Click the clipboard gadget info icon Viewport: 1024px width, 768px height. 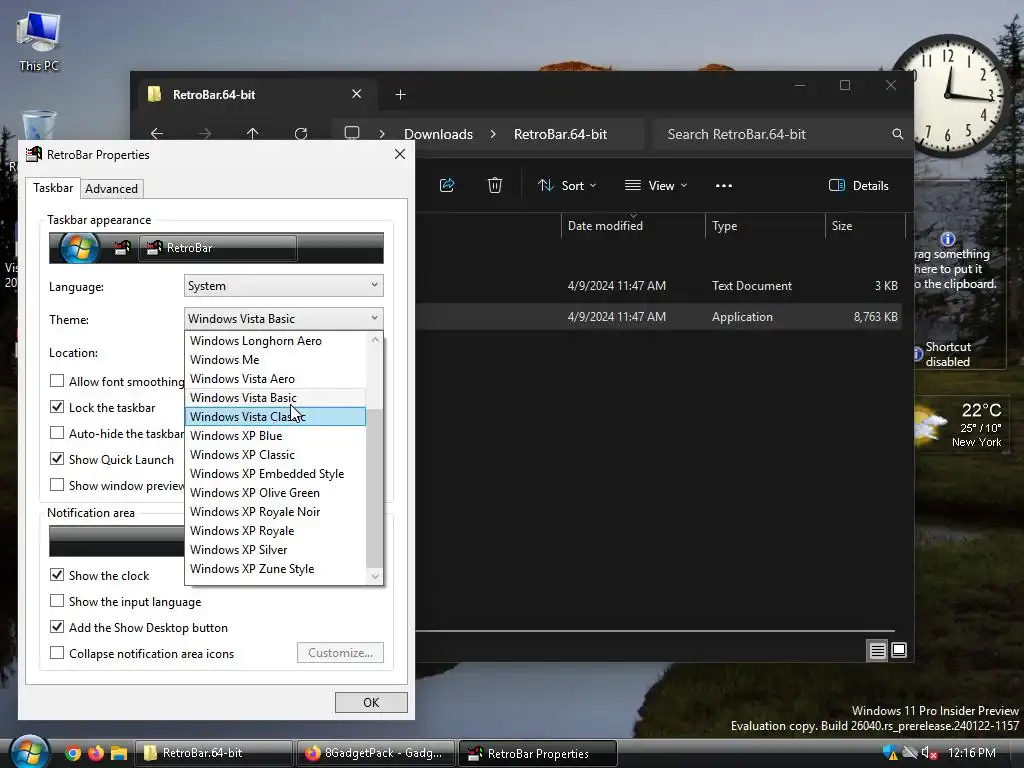(948, 239)
